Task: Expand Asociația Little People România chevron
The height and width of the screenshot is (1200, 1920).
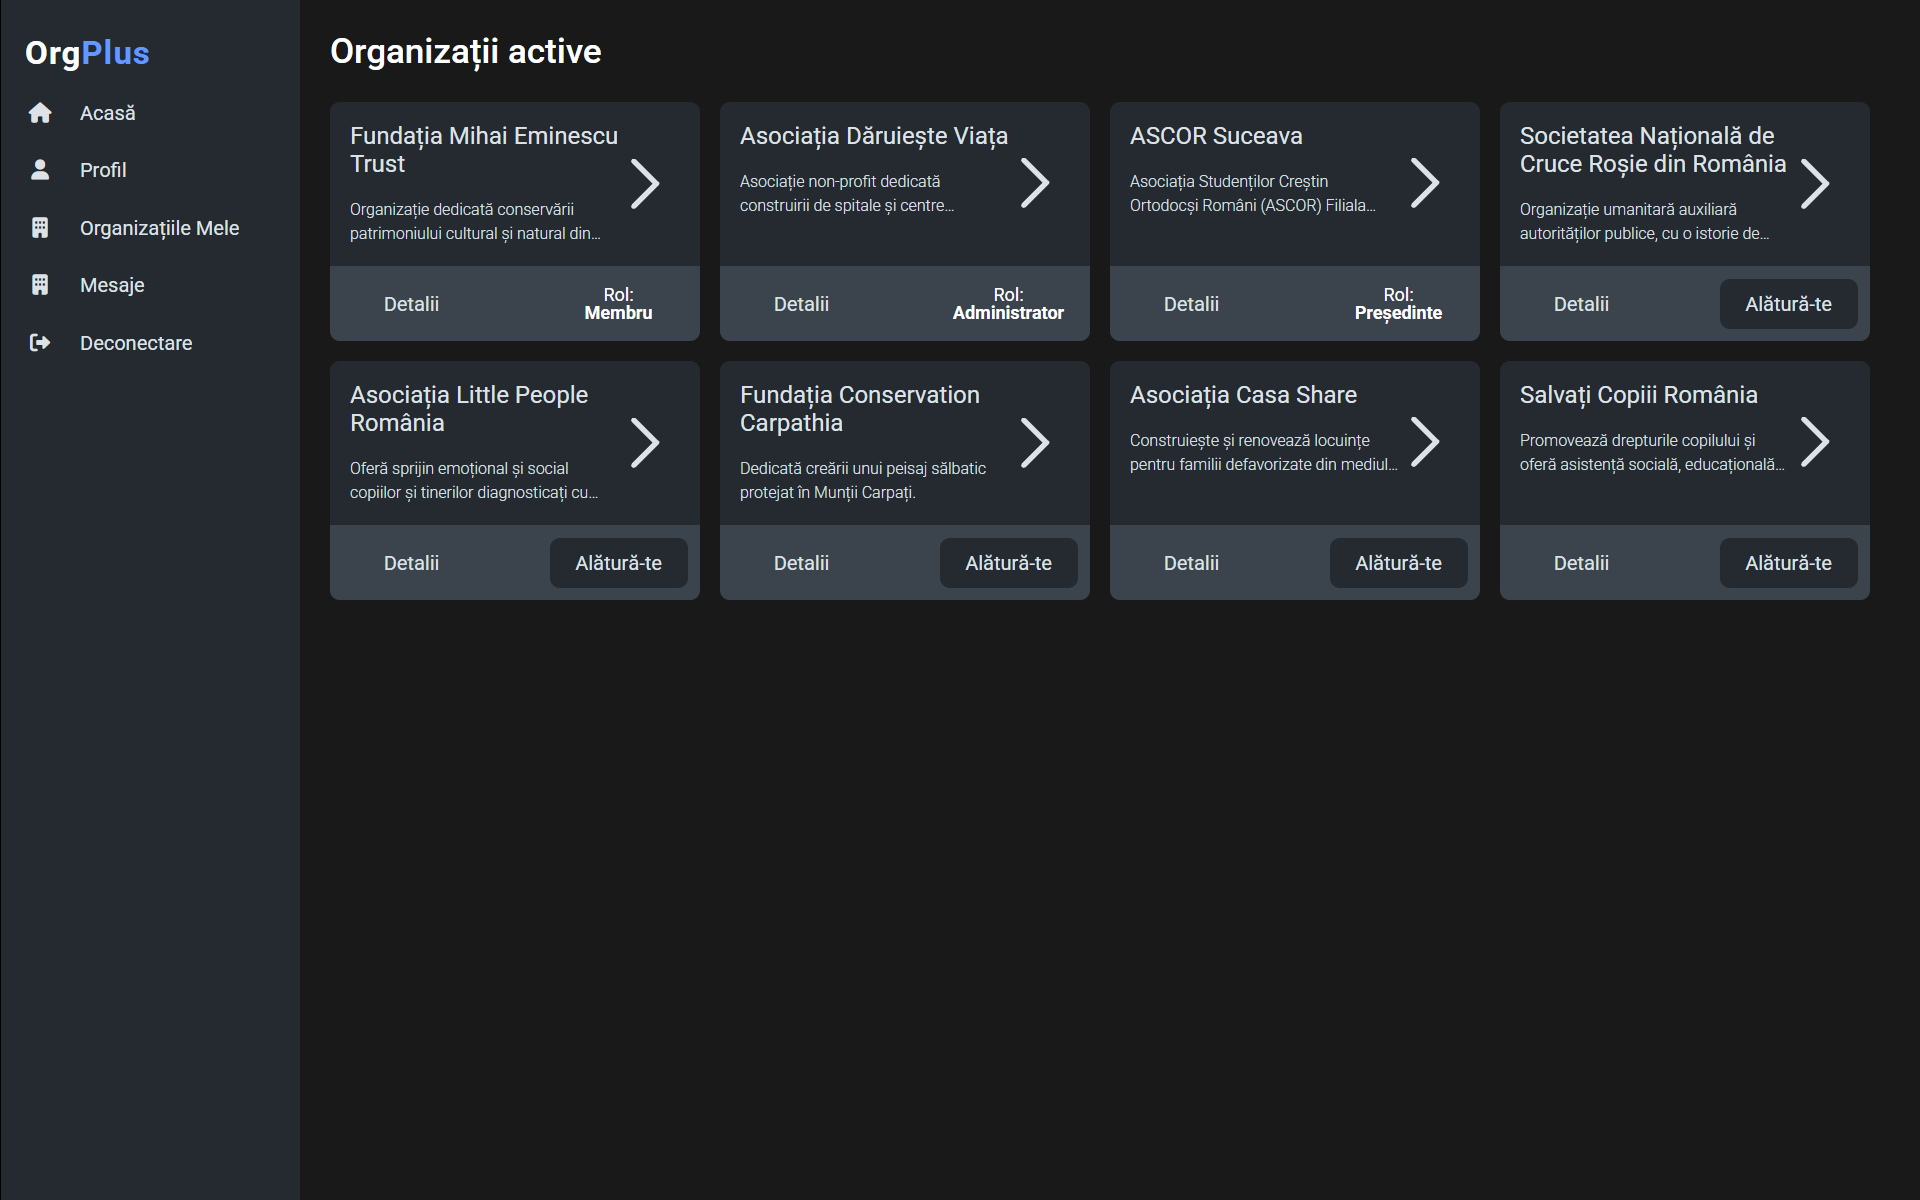Action: (645, 442)
